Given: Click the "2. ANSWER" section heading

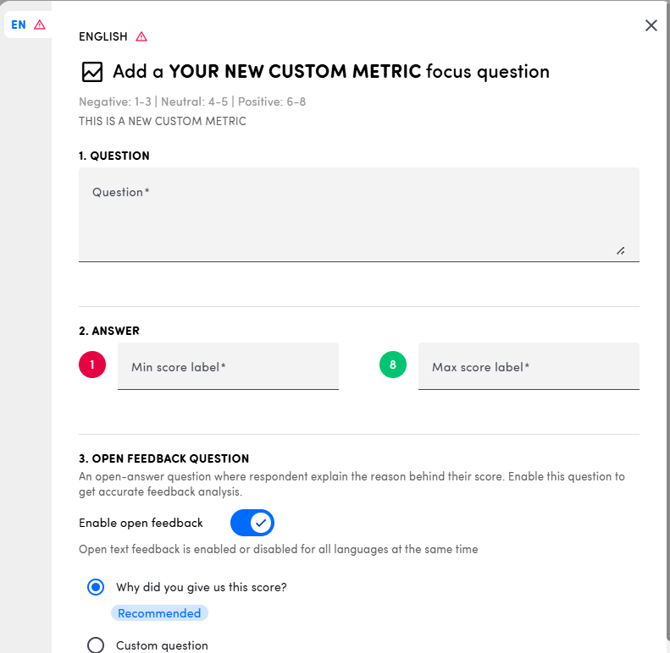Looking at the screenshot, I should [x=109, y=331].
